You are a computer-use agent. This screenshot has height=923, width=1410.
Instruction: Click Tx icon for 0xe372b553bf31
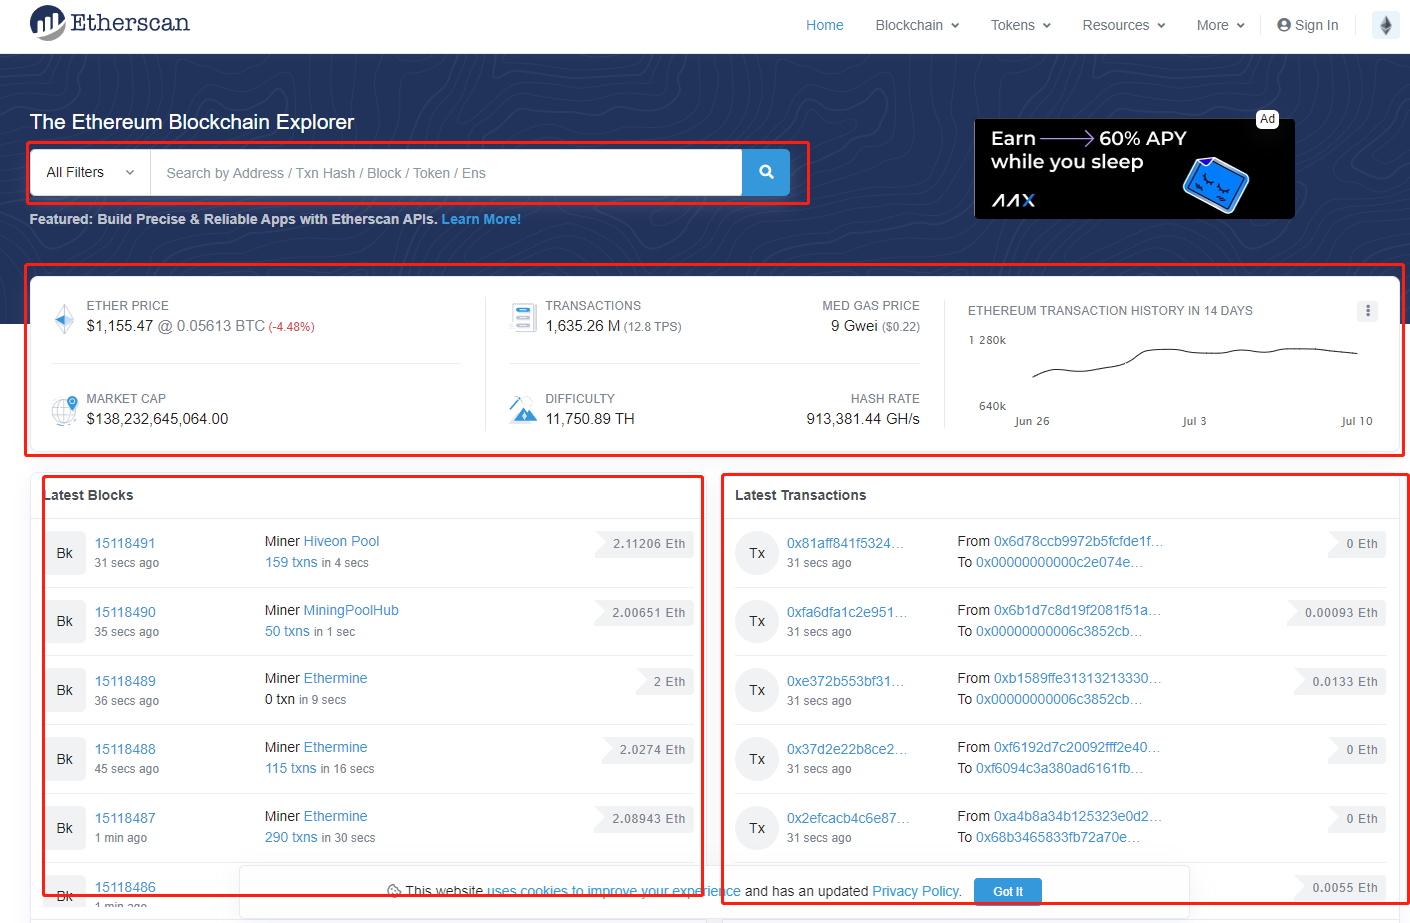[757, 690]
